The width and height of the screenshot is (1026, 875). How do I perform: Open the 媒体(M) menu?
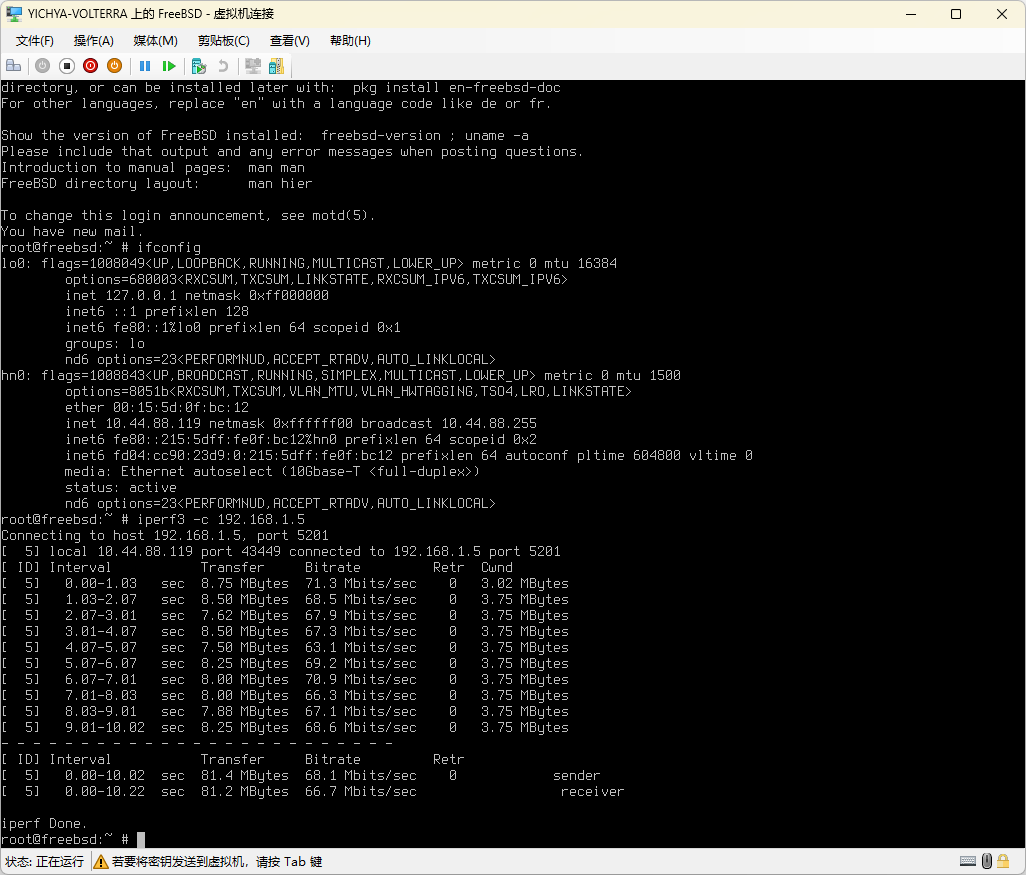155,41
